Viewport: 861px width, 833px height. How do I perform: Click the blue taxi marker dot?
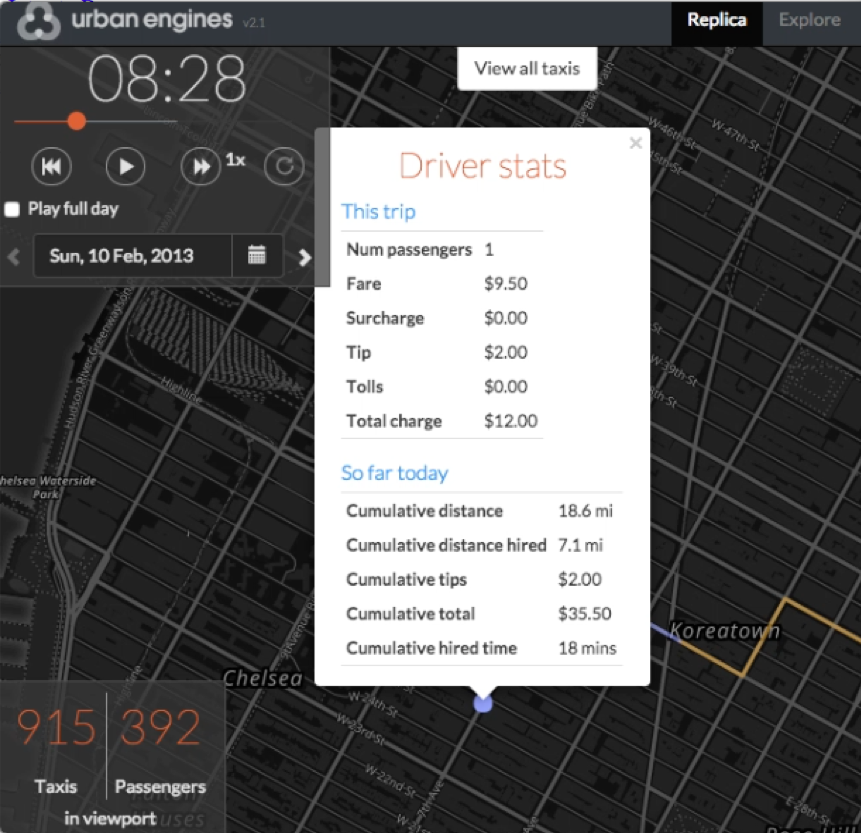pyautogui.click(x=483, y=704)
